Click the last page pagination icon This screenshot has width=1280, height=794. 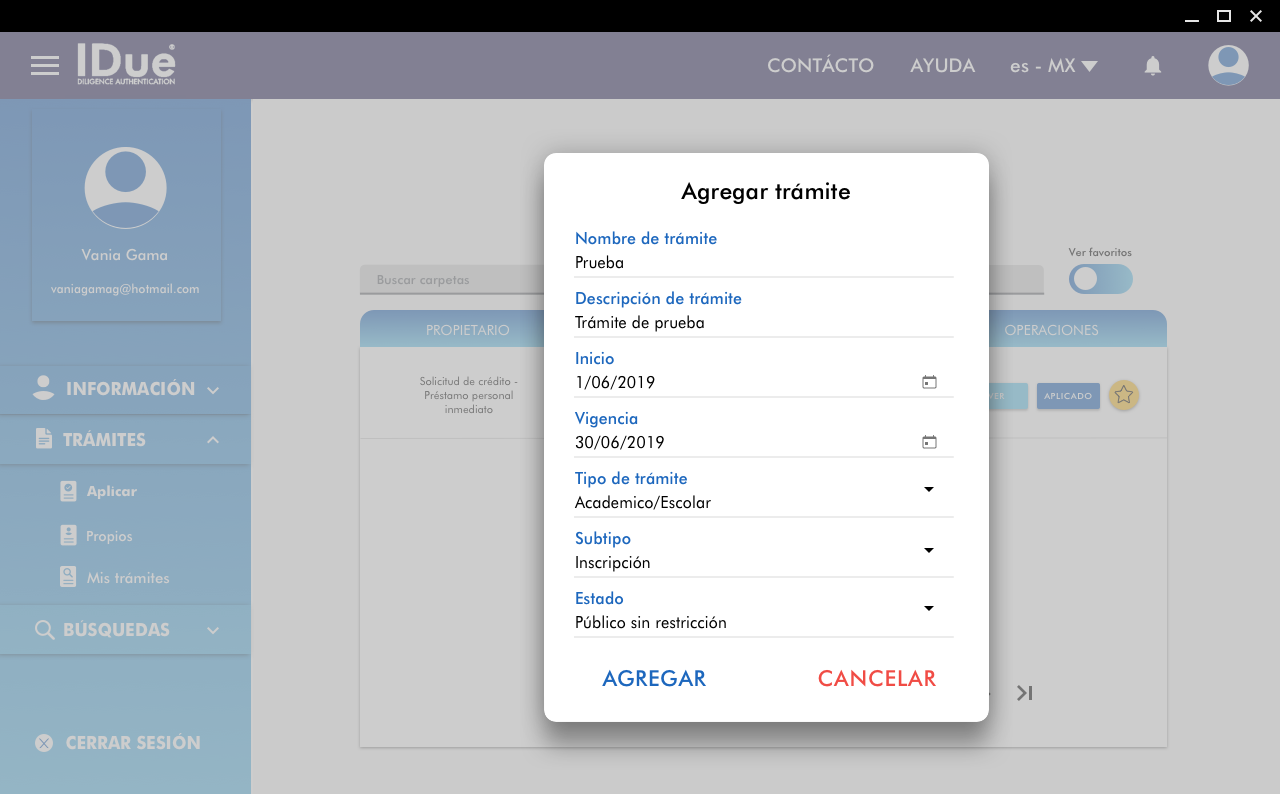pyautogui.click(x=1024, y=693)
